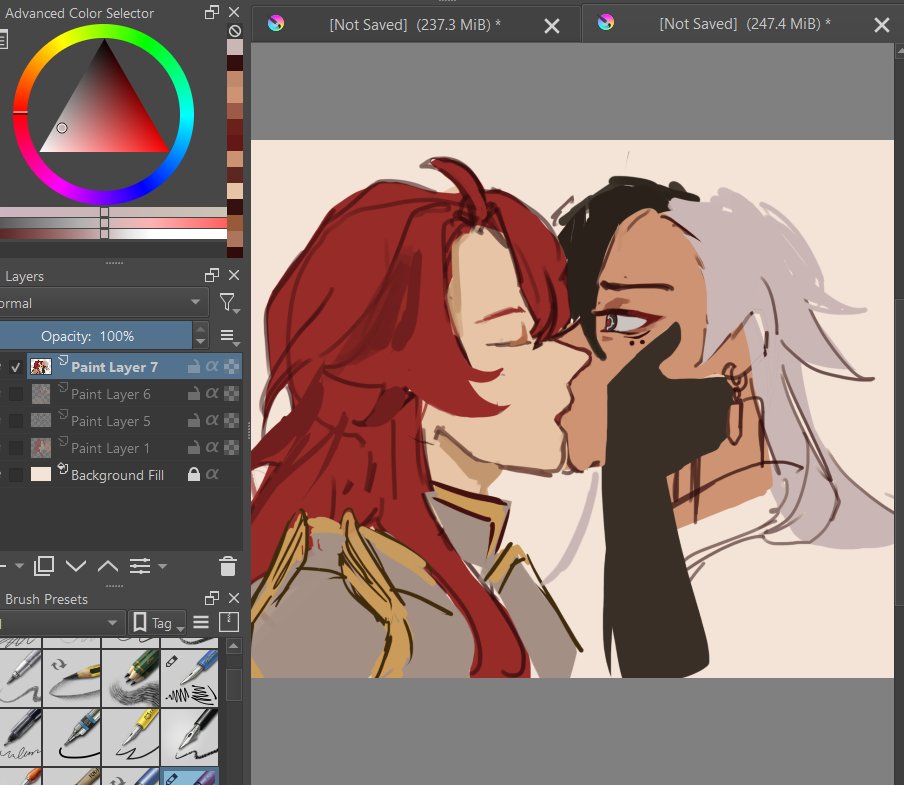Select the yellow pencil brush preset

pos(72,678)
